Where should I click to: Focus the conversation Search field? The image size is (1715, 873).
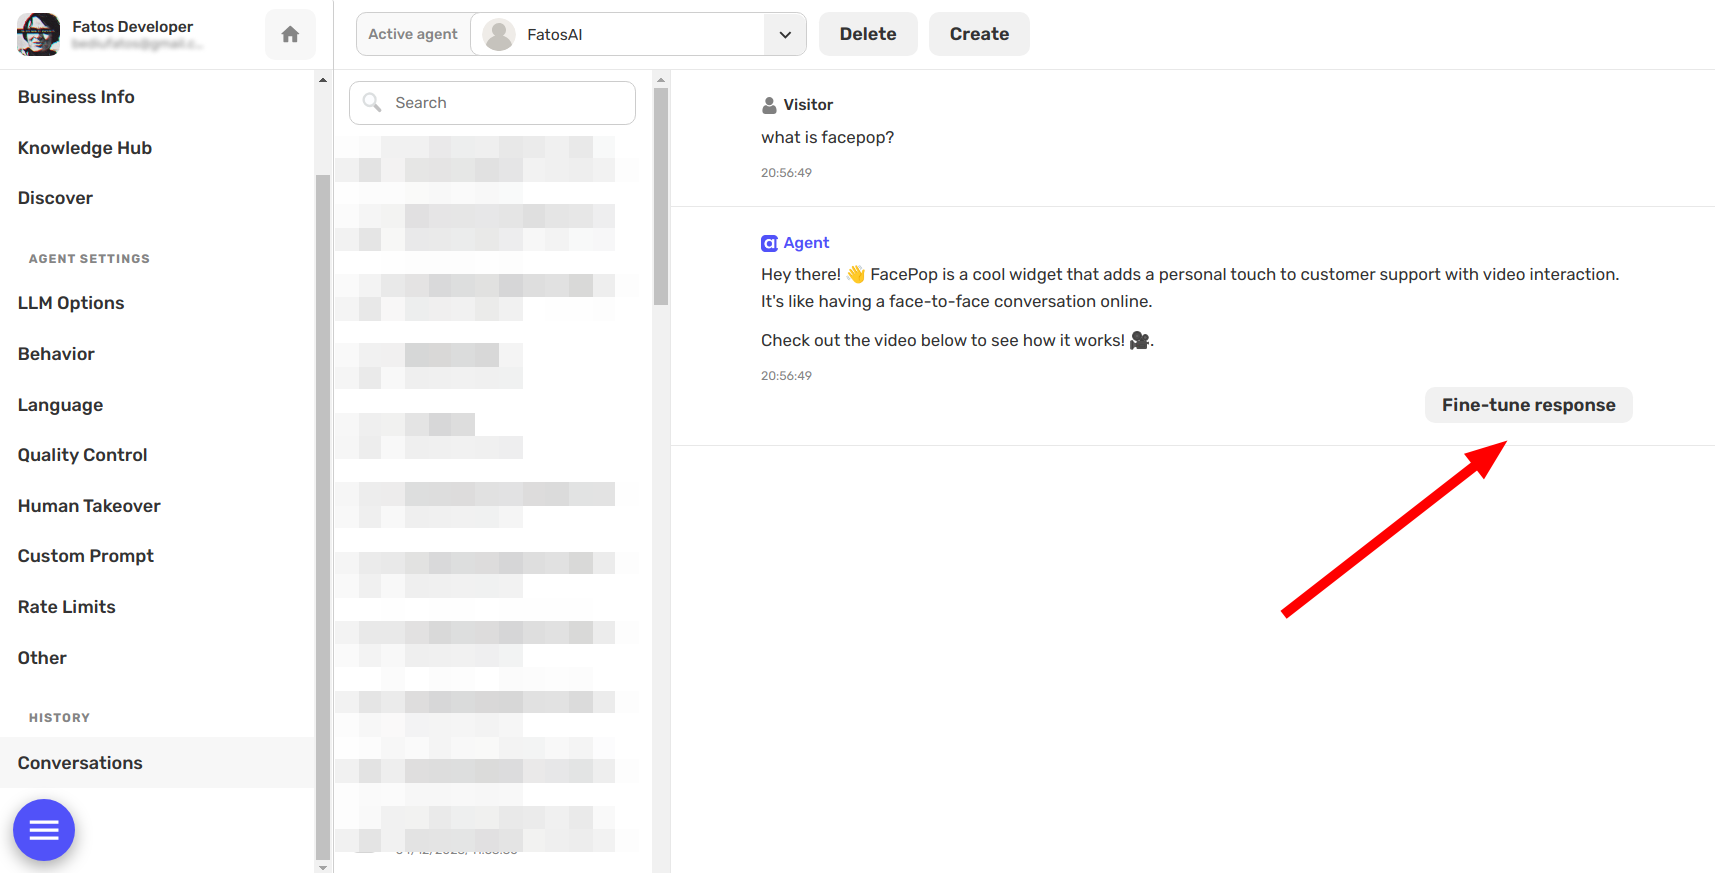click(x=492, y=103)
